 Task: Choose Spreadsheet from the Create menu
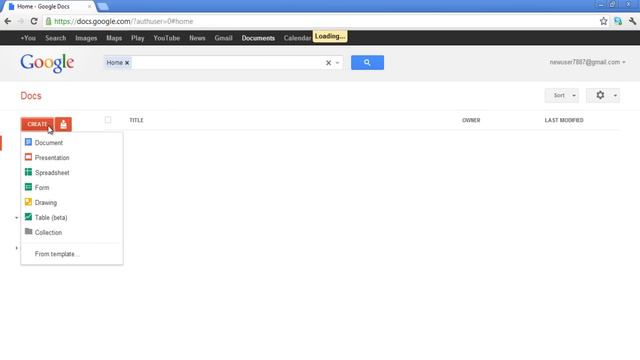[x=72, y=173]
